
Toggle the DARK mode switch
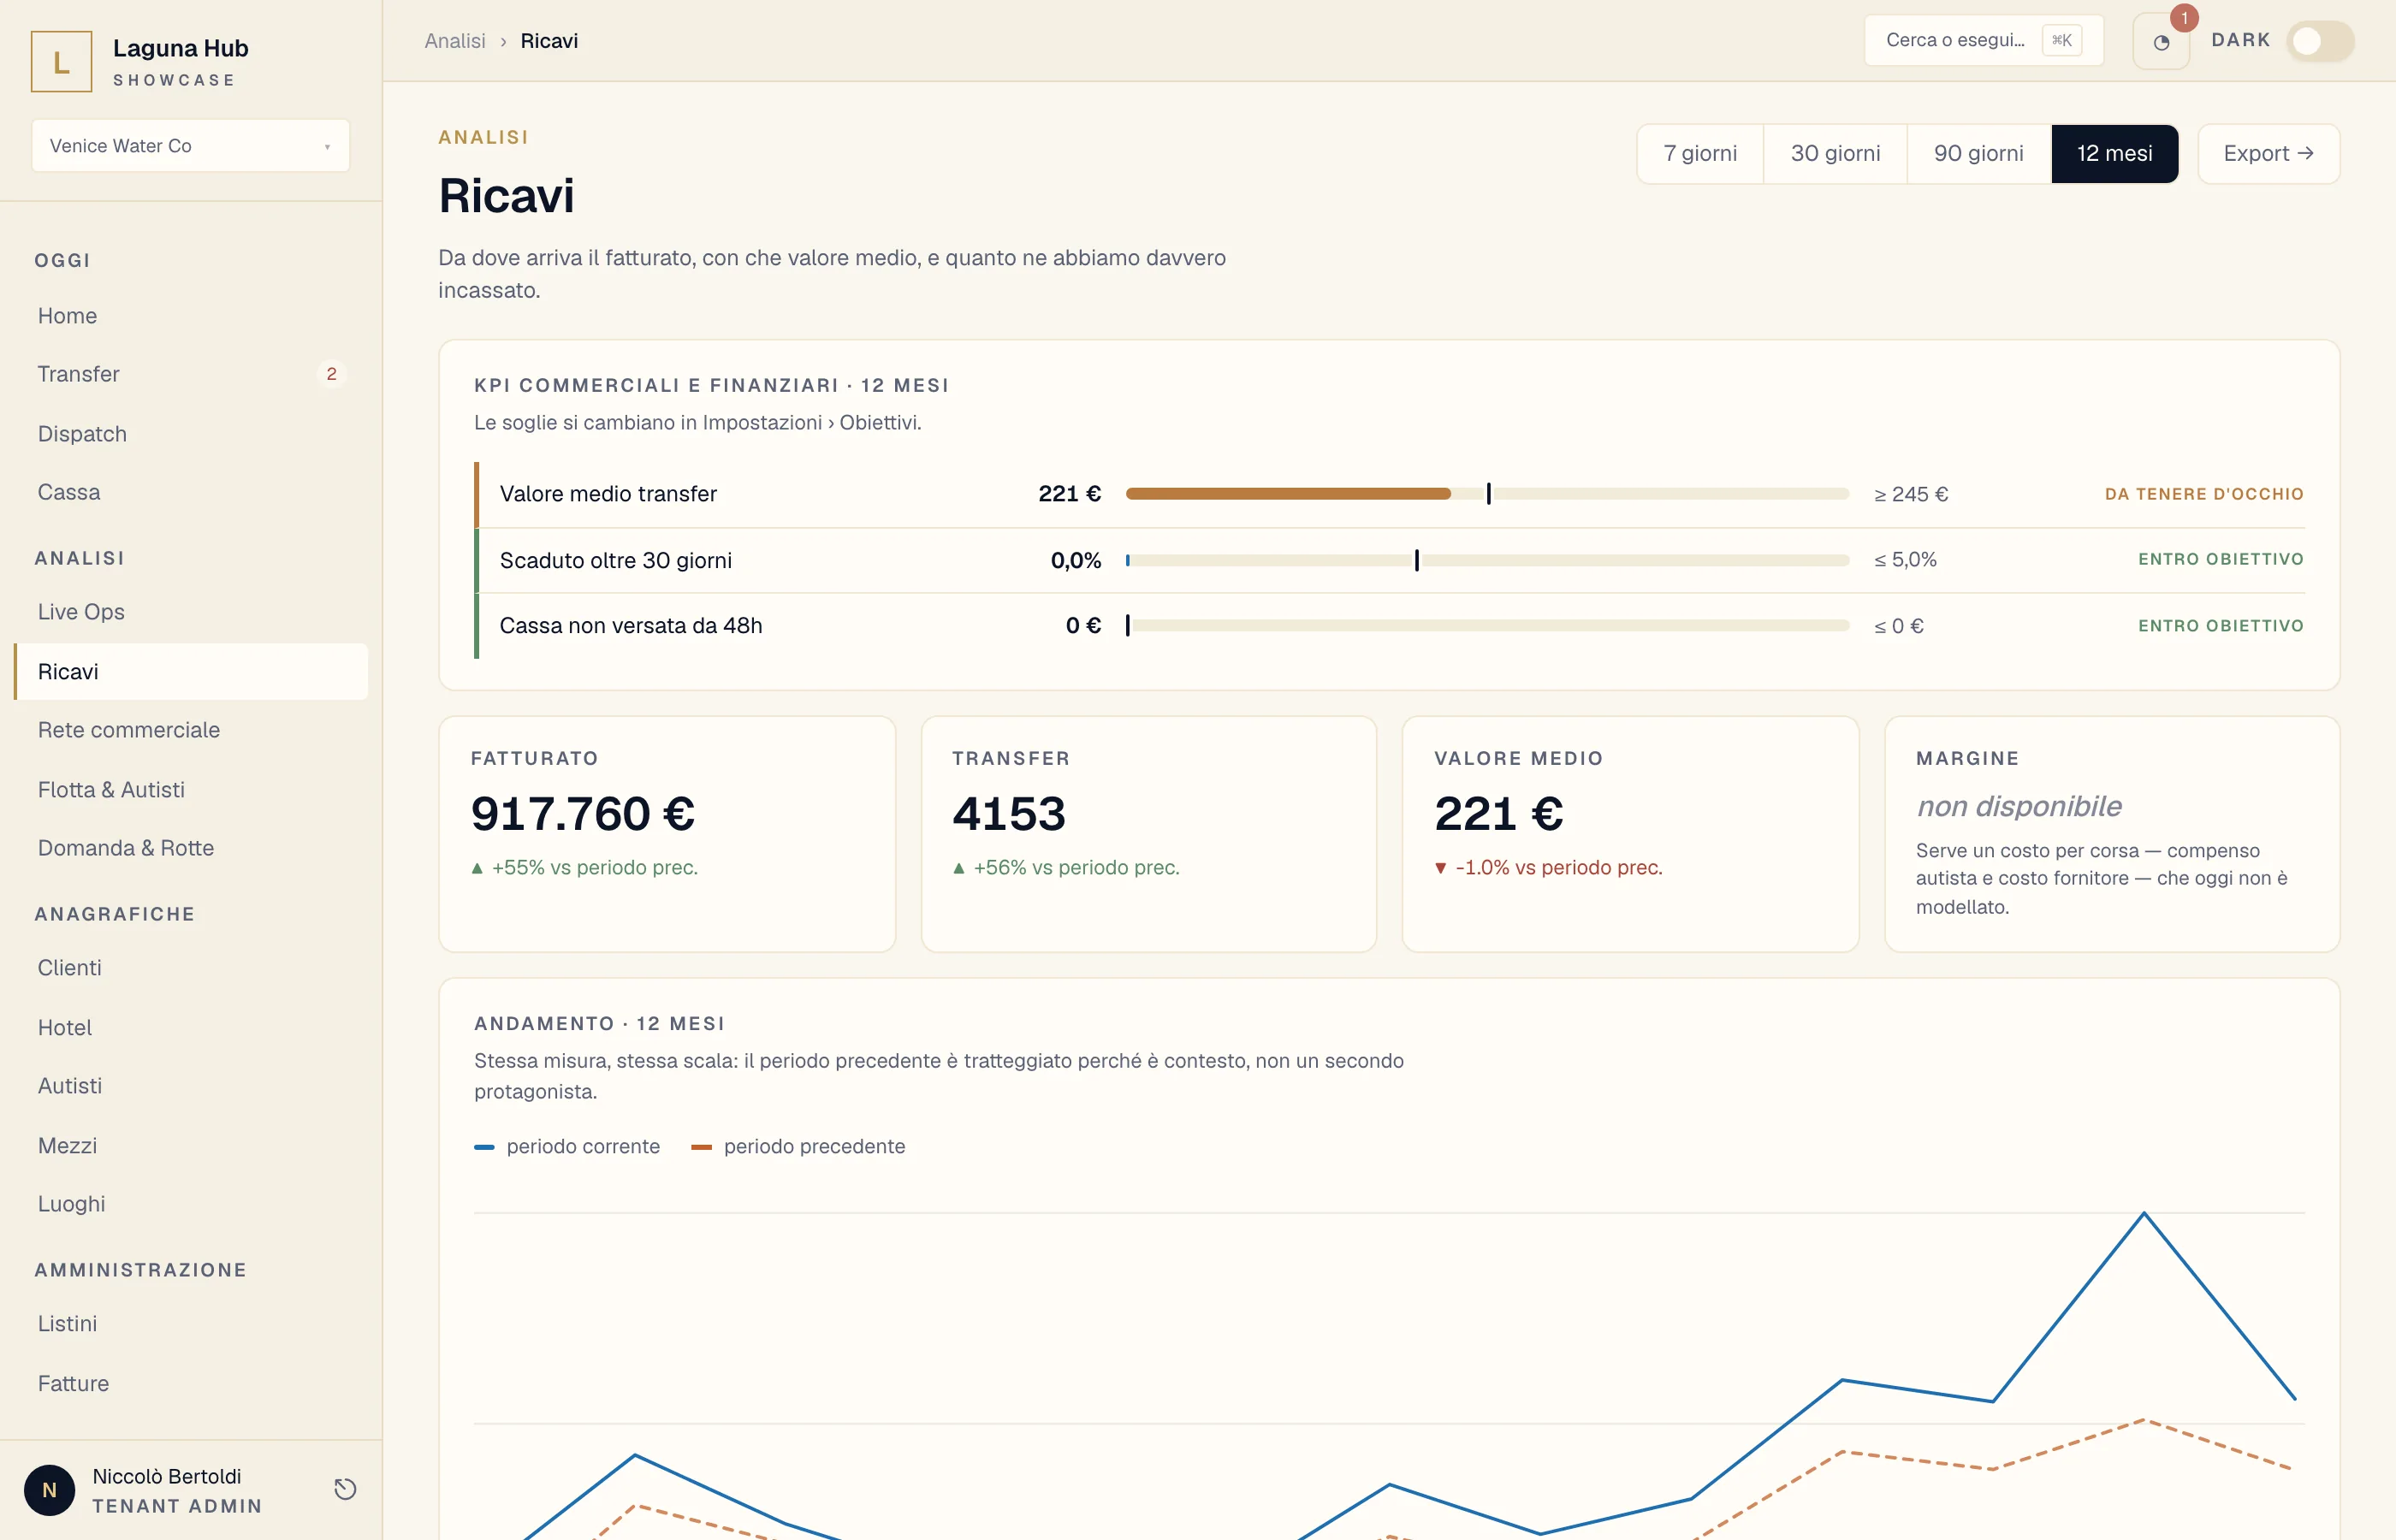(2320, 41)
